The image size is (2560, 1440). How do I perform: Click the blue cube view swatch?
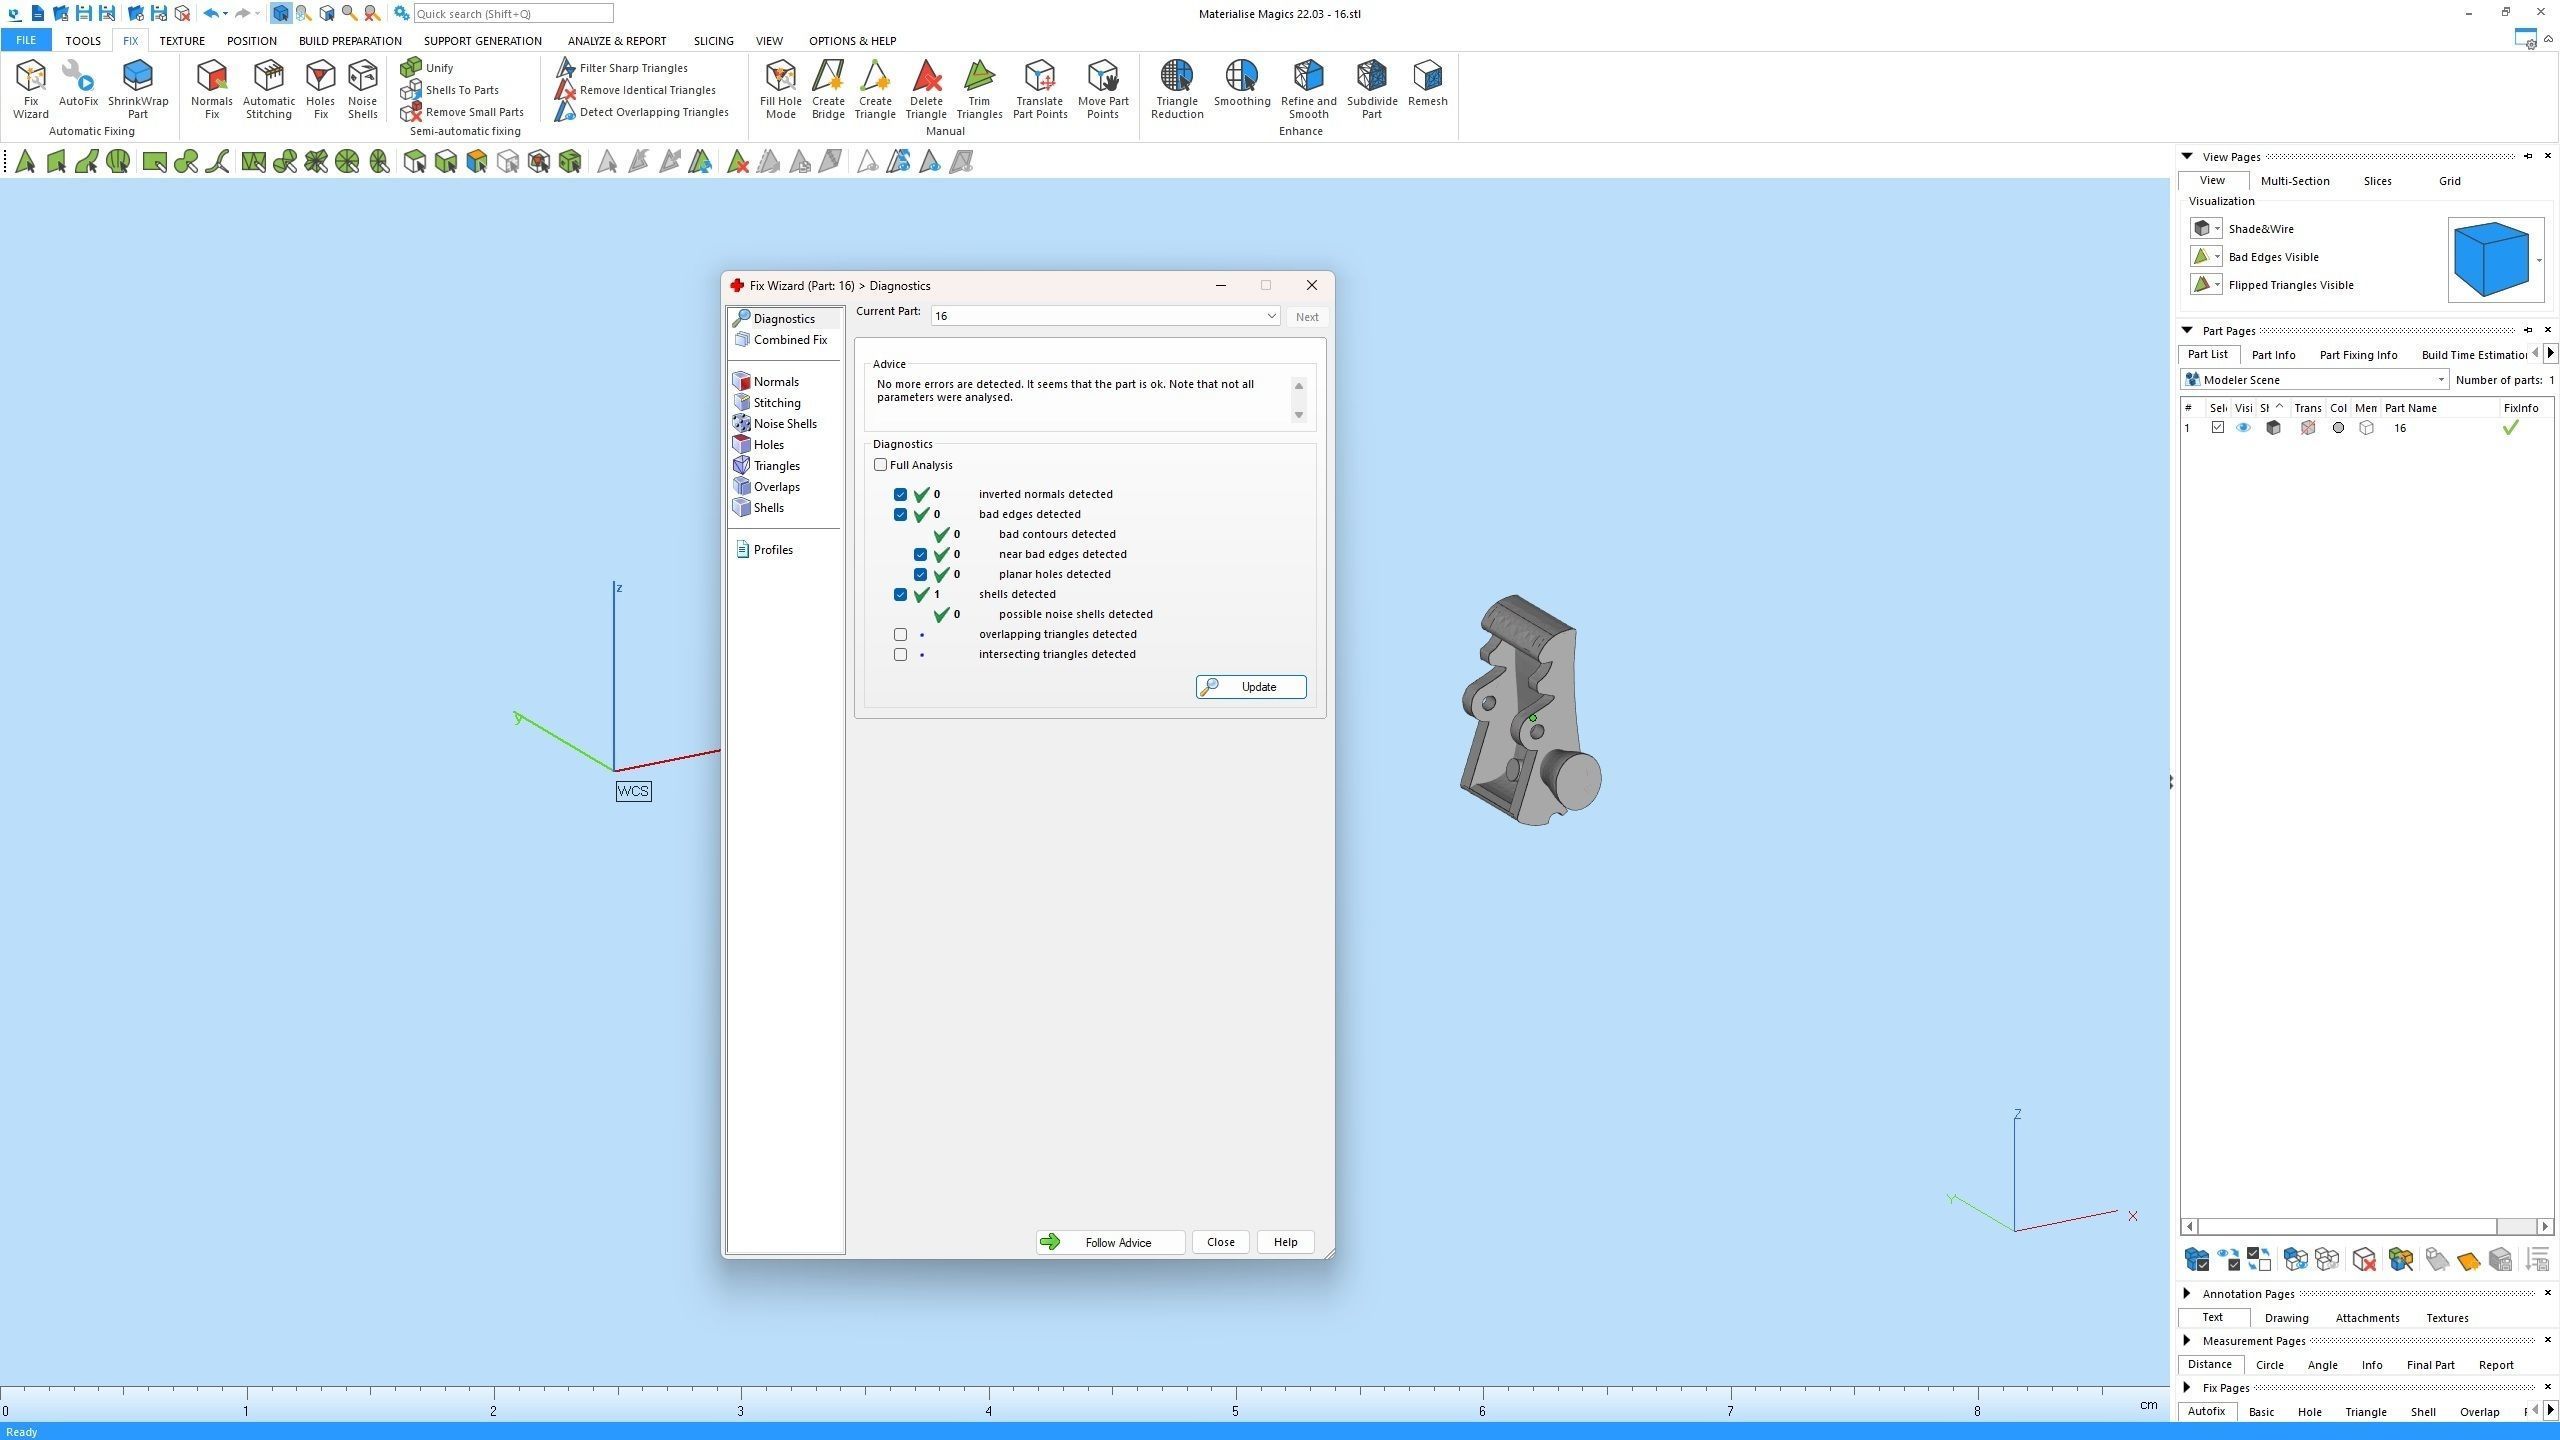[x=2490, y=260]
